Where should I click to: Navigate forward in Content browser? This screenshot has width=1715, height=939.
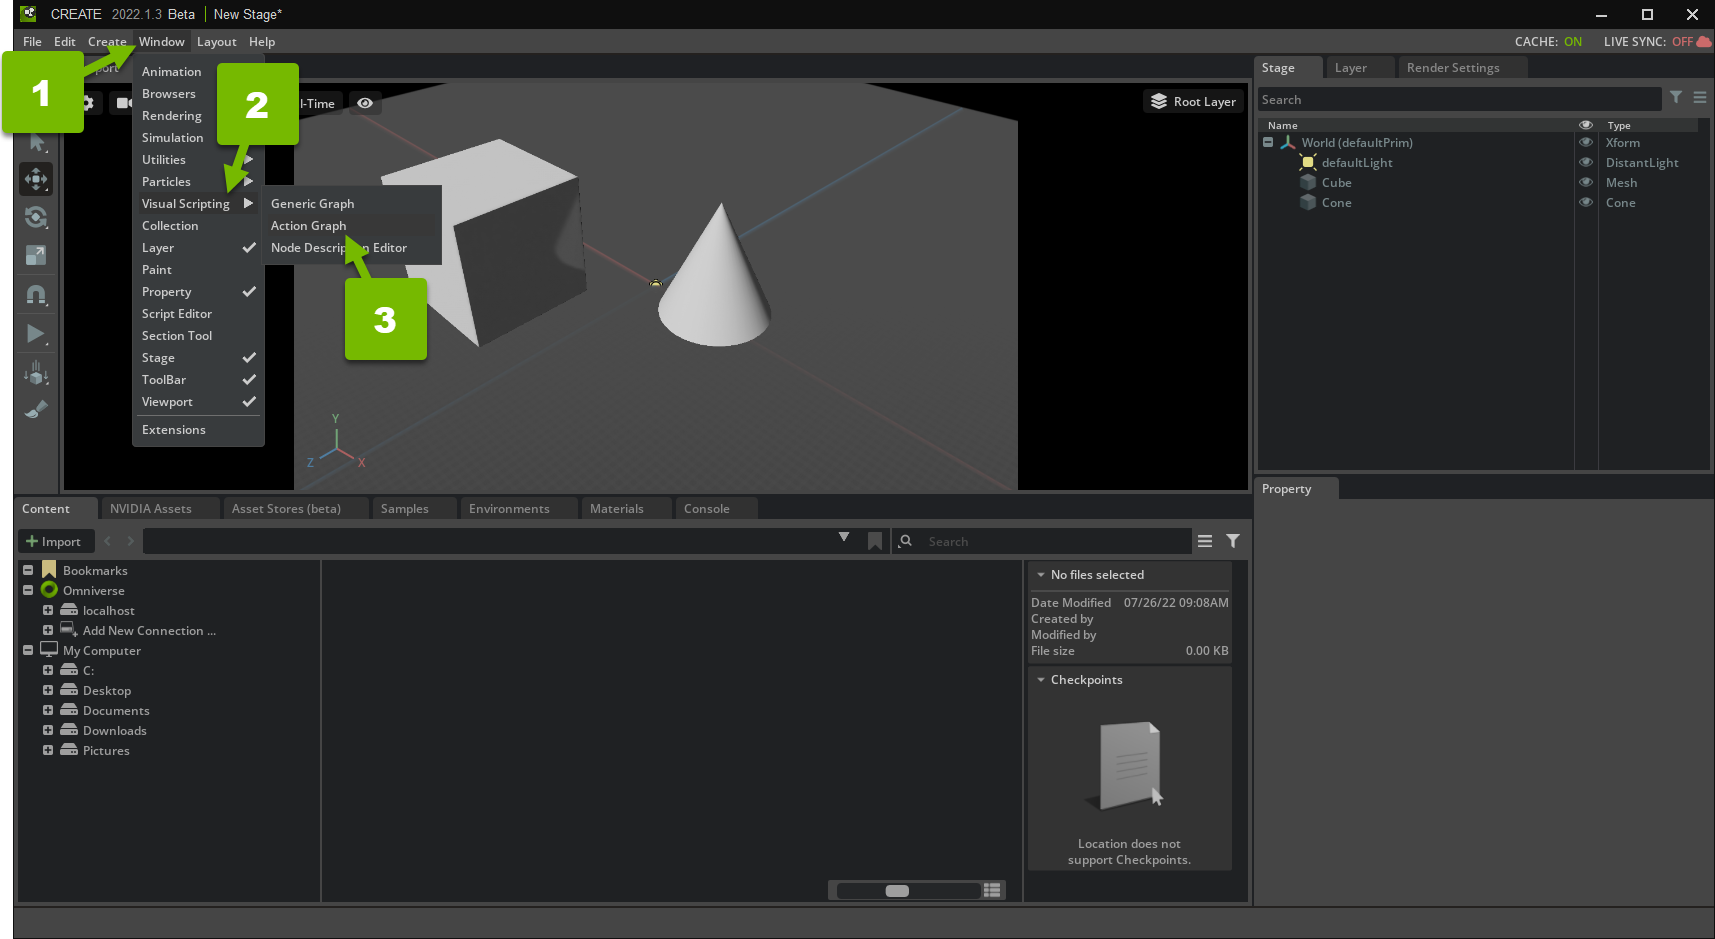130,541
